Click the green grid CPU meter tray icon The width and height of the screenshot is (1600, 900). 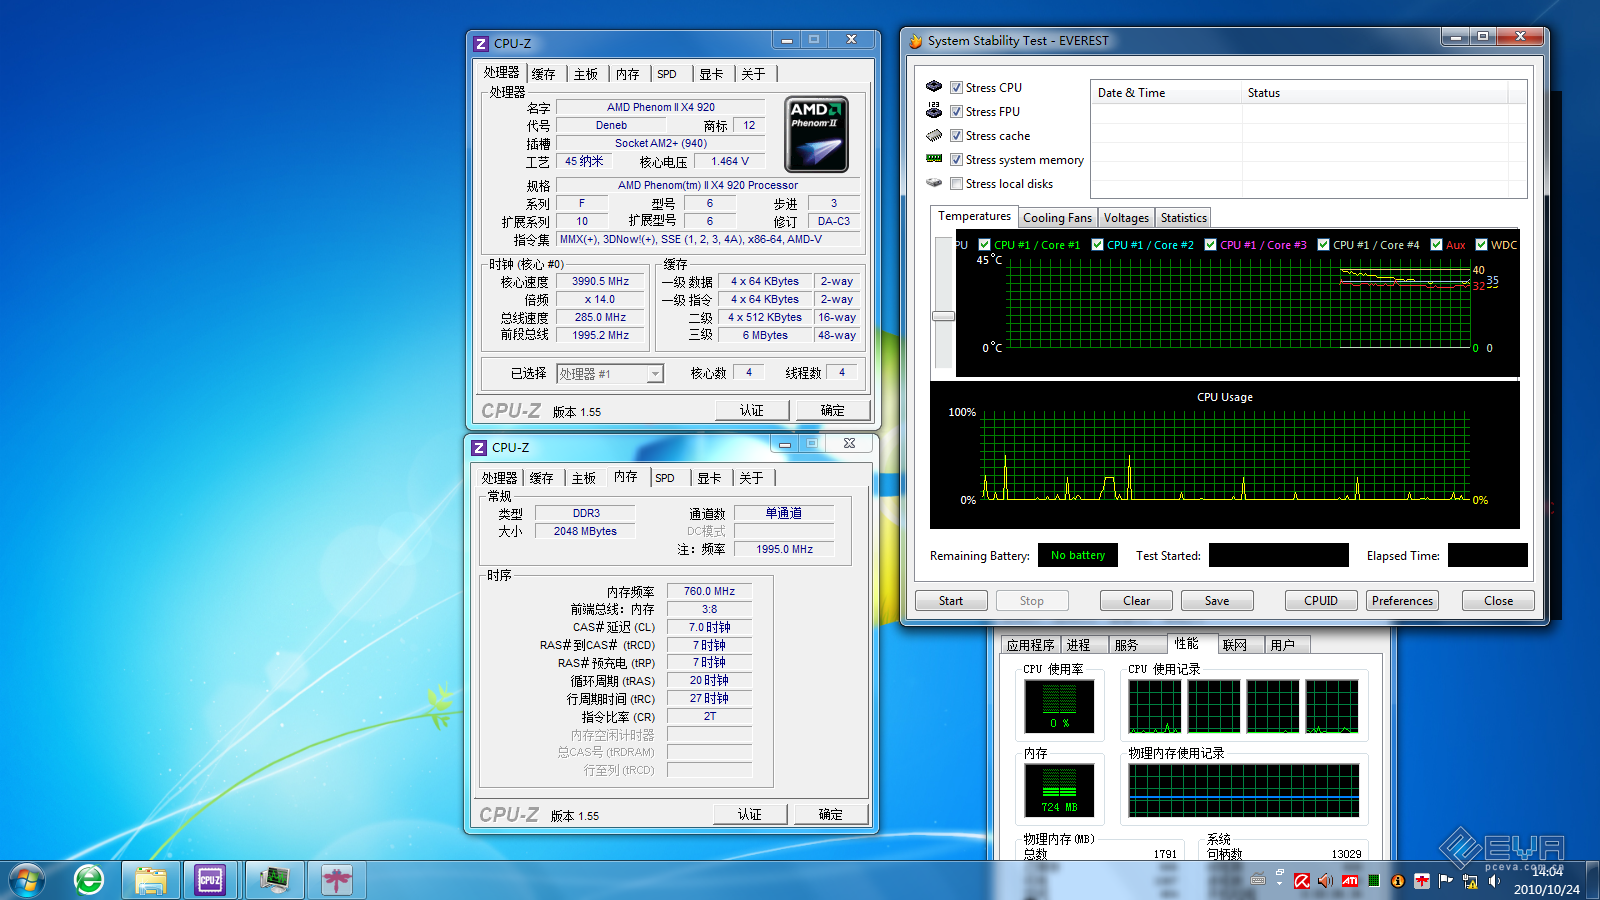(1374, 881)
